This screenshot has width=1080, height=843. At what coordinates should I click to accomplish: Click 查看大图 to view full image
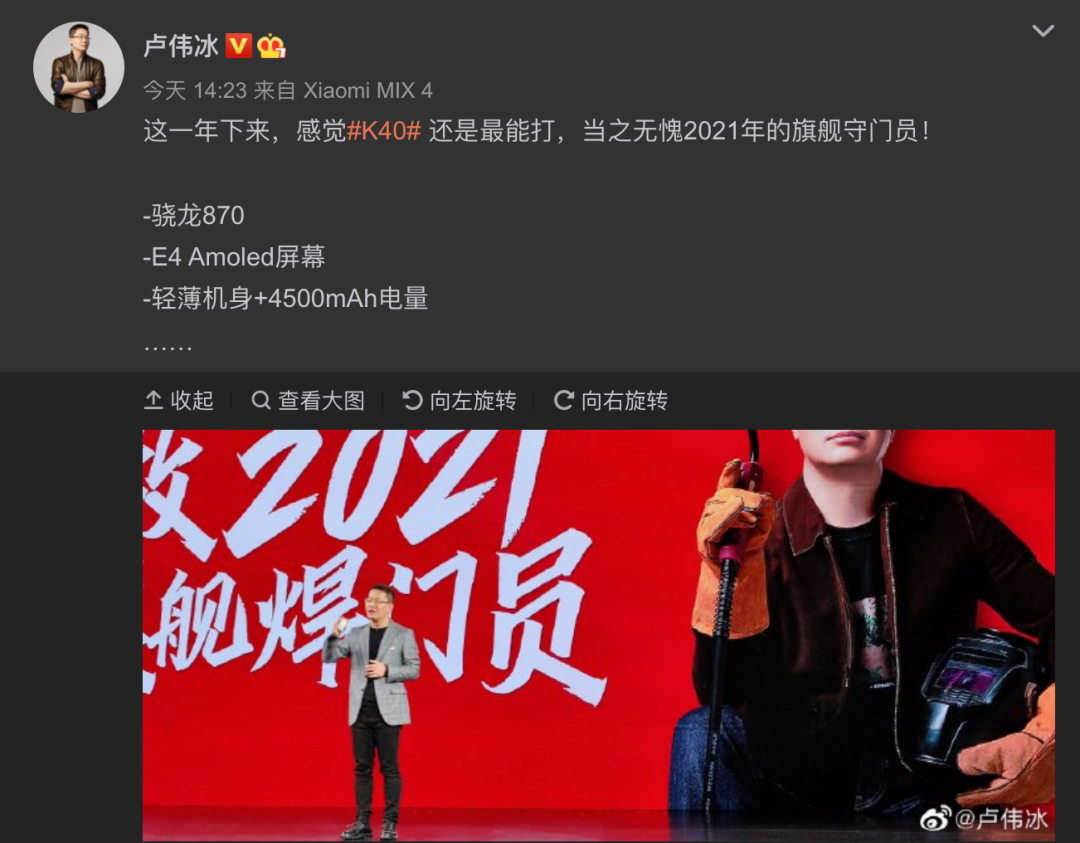click(x=308, y=400)
